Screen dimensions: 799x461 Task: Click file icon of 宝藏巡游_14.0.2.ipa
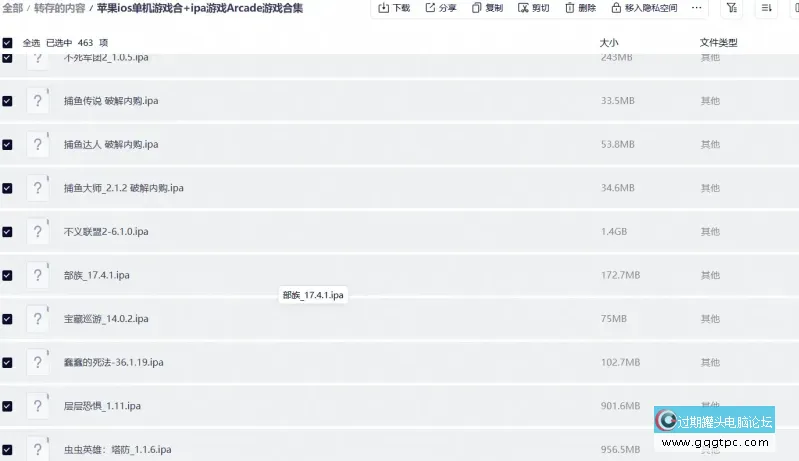coord(38,319)
